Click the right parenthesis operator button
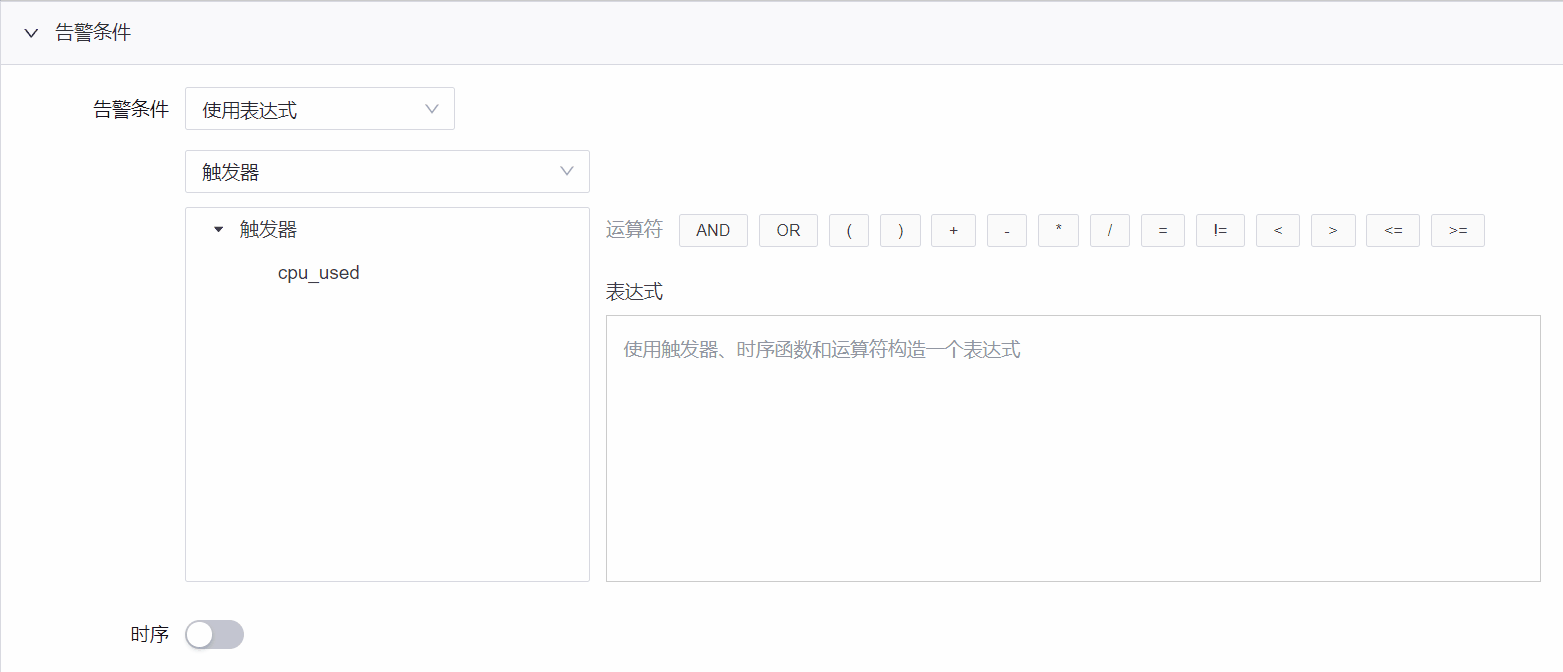This screenshot has height=672, width=1563. (900, 230)
